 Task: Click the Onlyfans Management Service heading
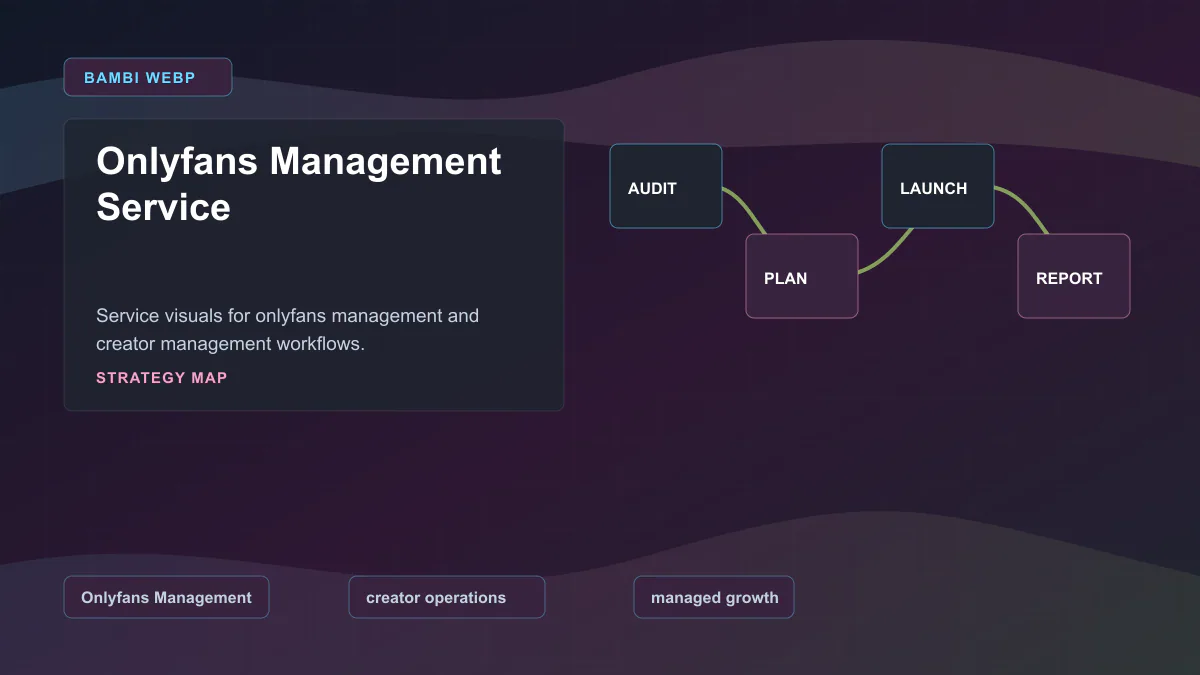pos(299,184)
